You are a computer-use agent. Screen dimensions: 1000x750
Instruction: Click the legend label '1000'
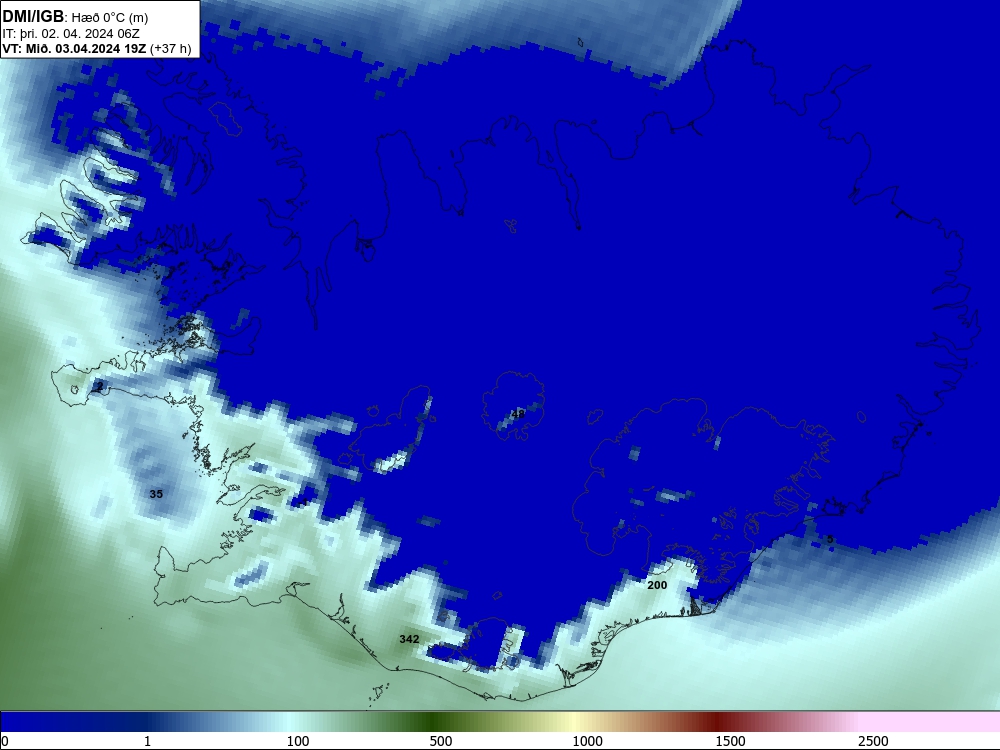click(587, 741)
